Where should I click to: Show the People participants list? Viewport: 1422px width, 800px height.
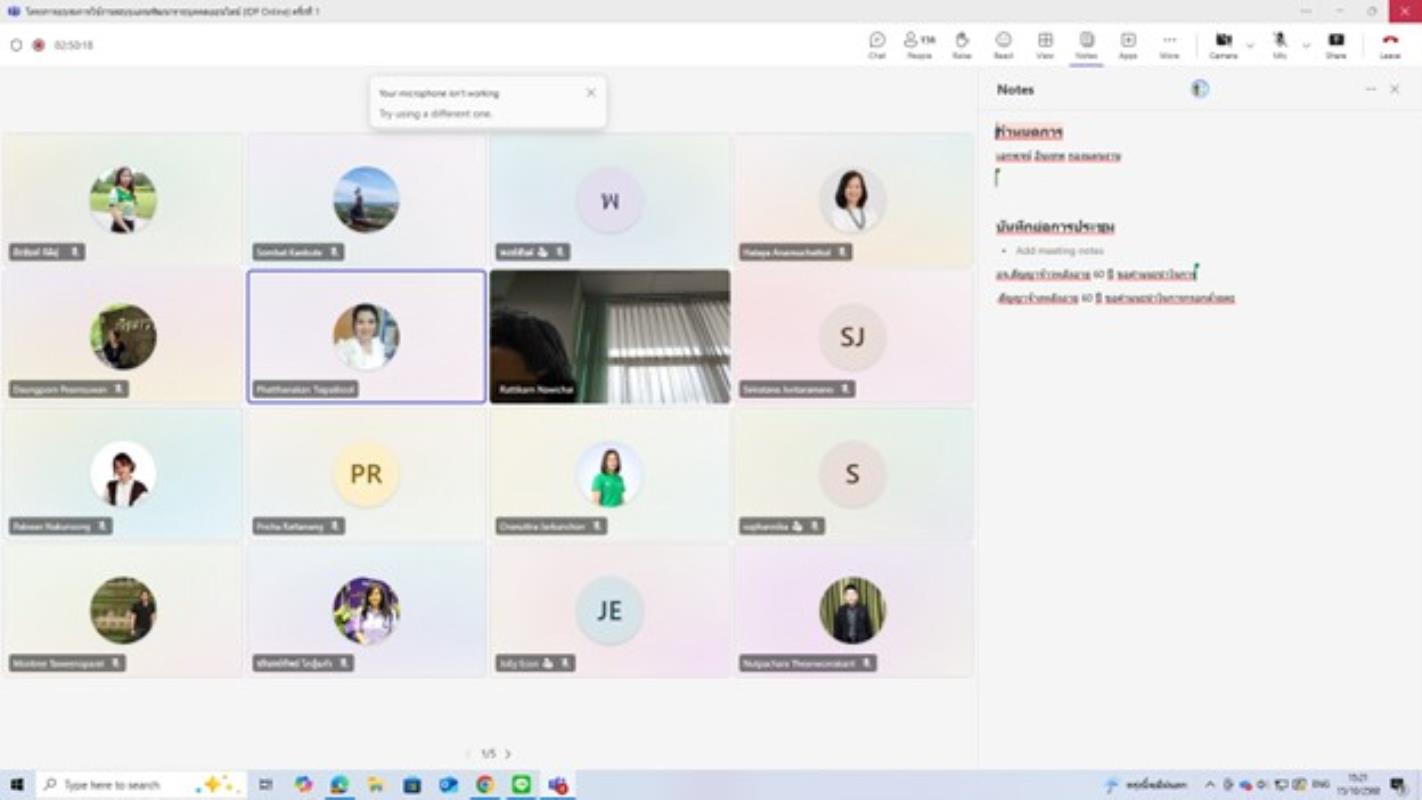(919, 44)
